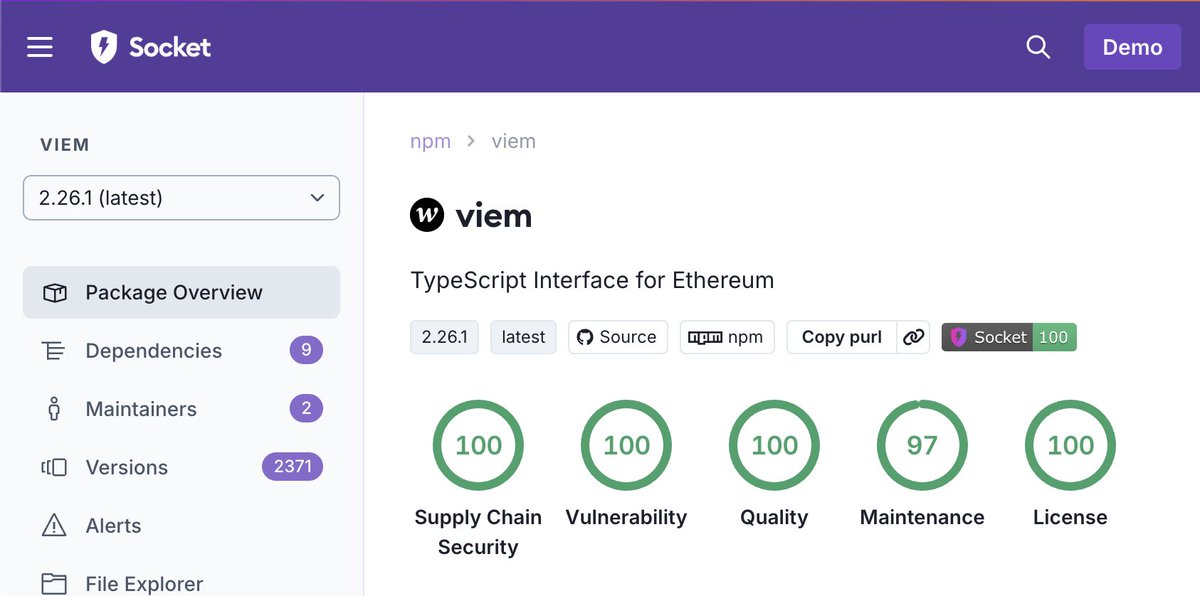This screenshot has width=1200, height=596.
Task: Click the License score circle
Action: tap(1070, 445)
